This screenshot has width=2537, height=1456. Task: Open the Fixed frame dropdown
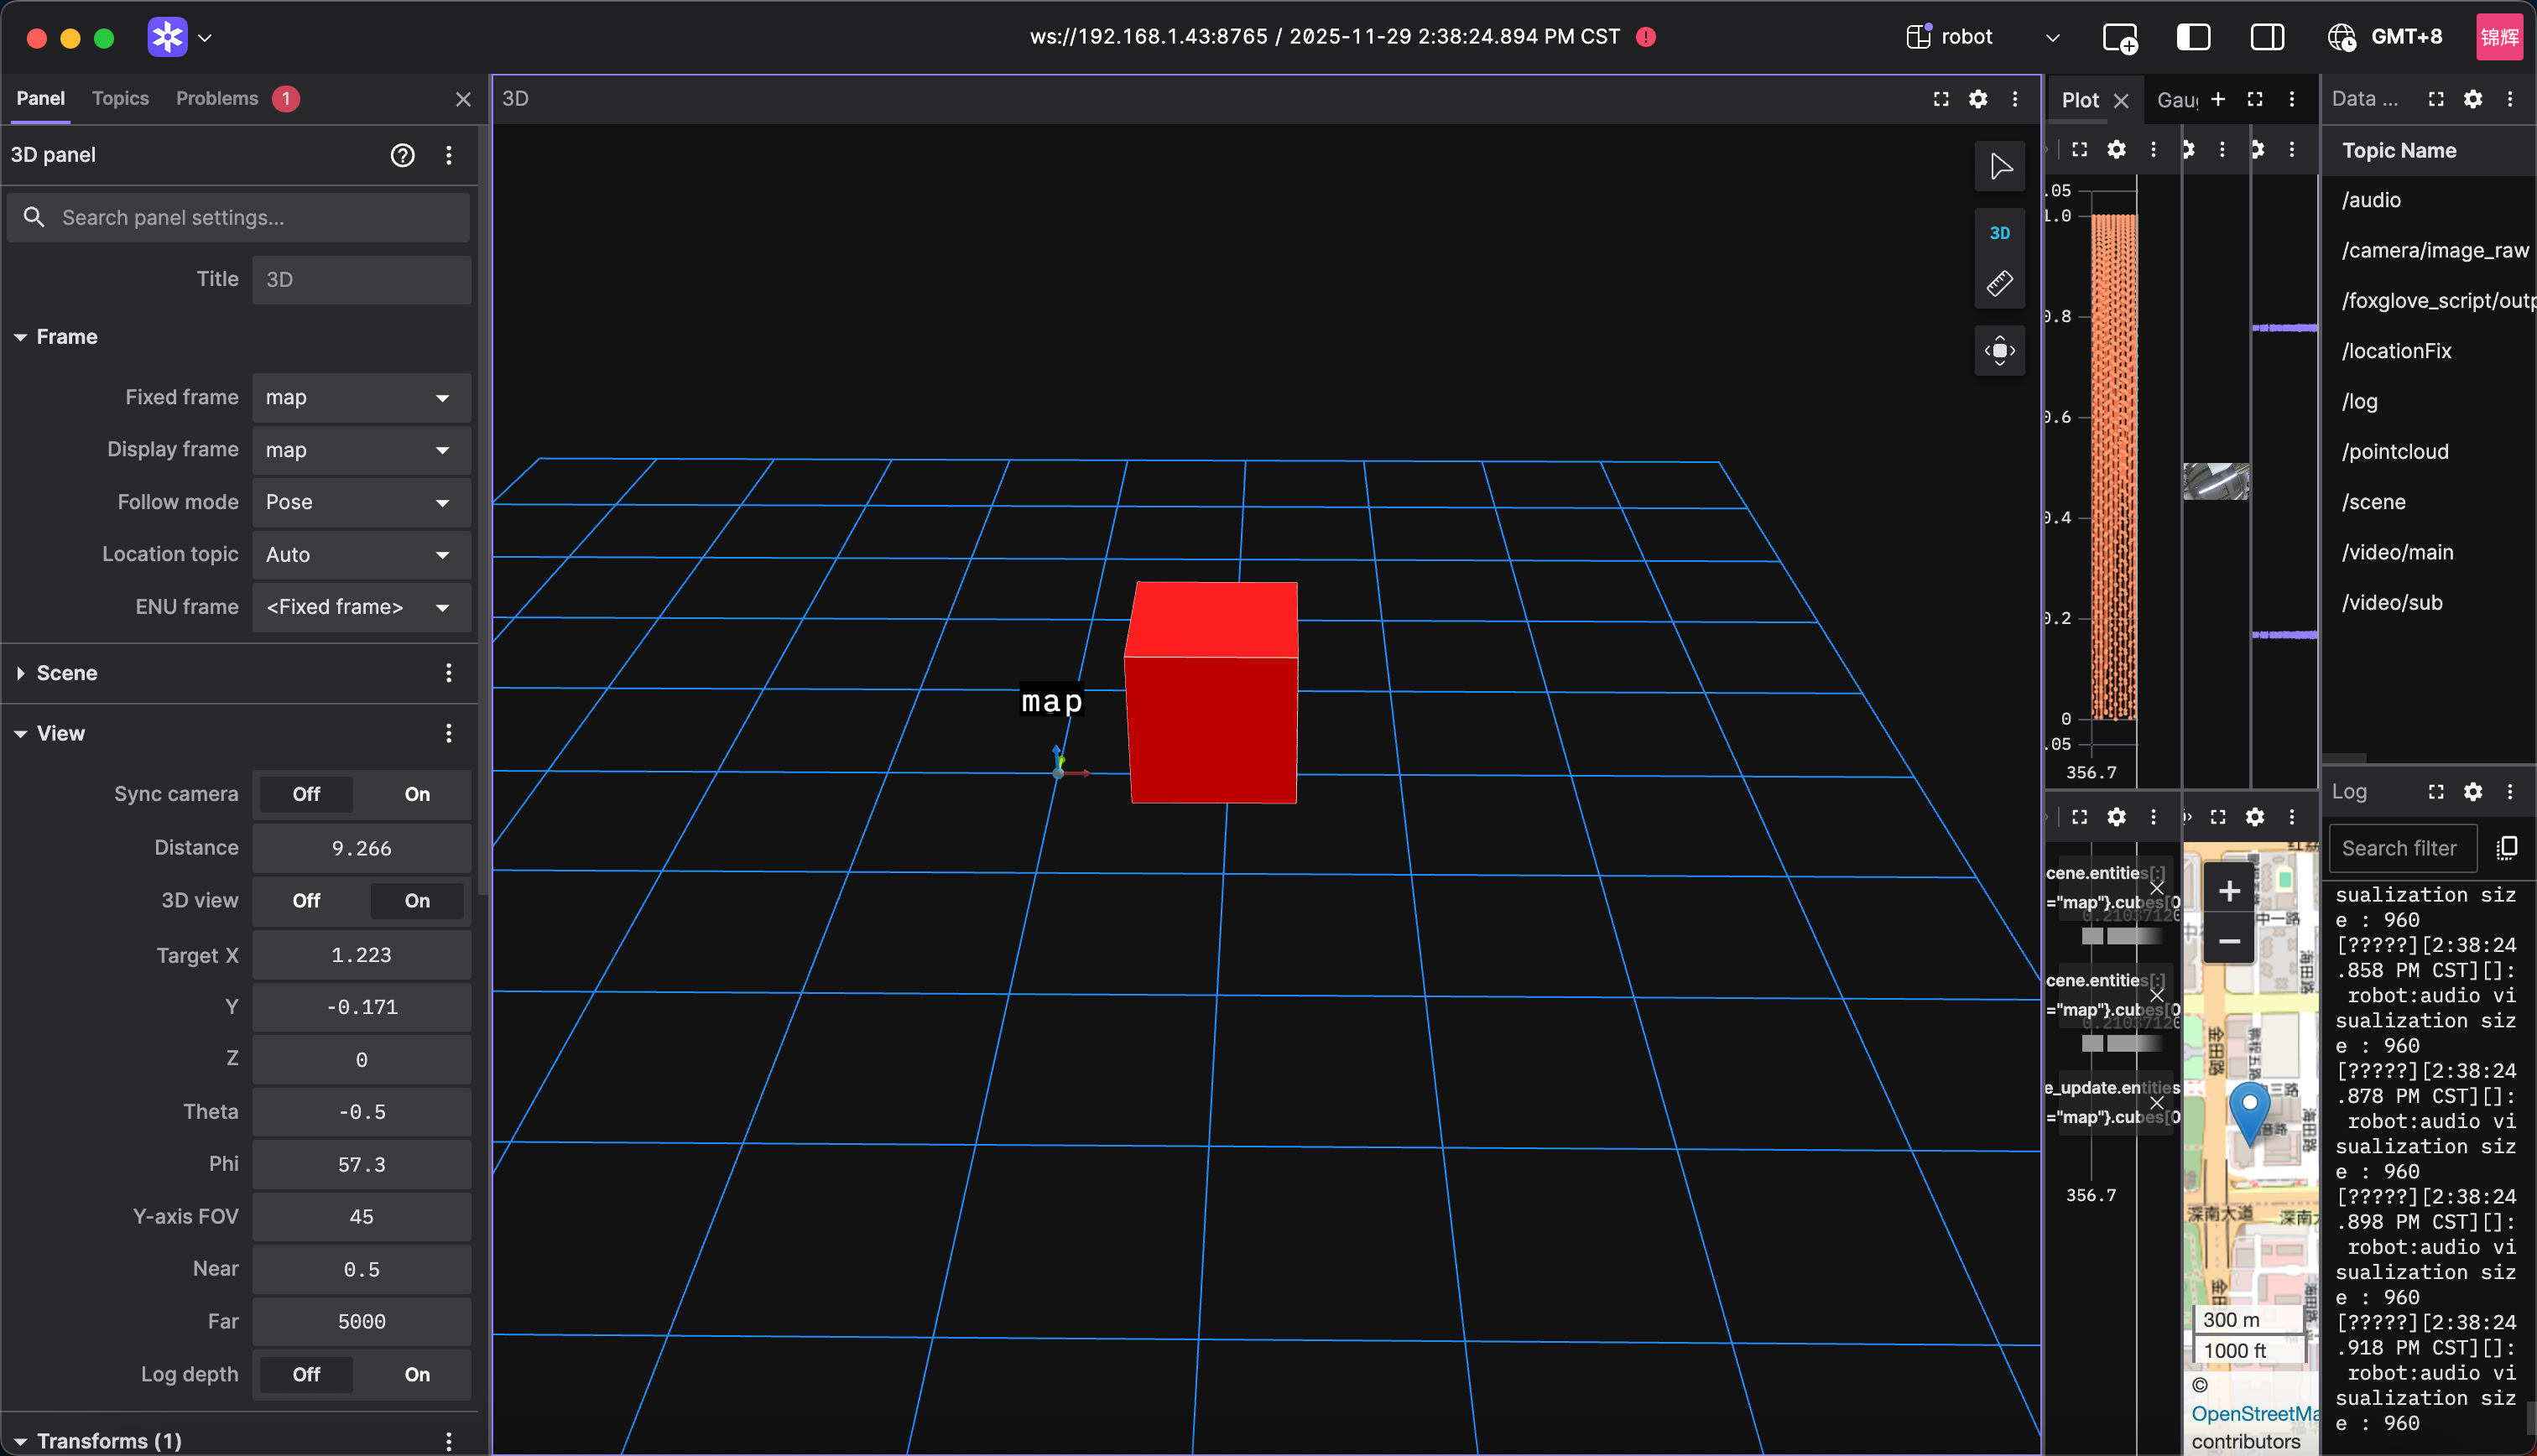coord(361,398)
